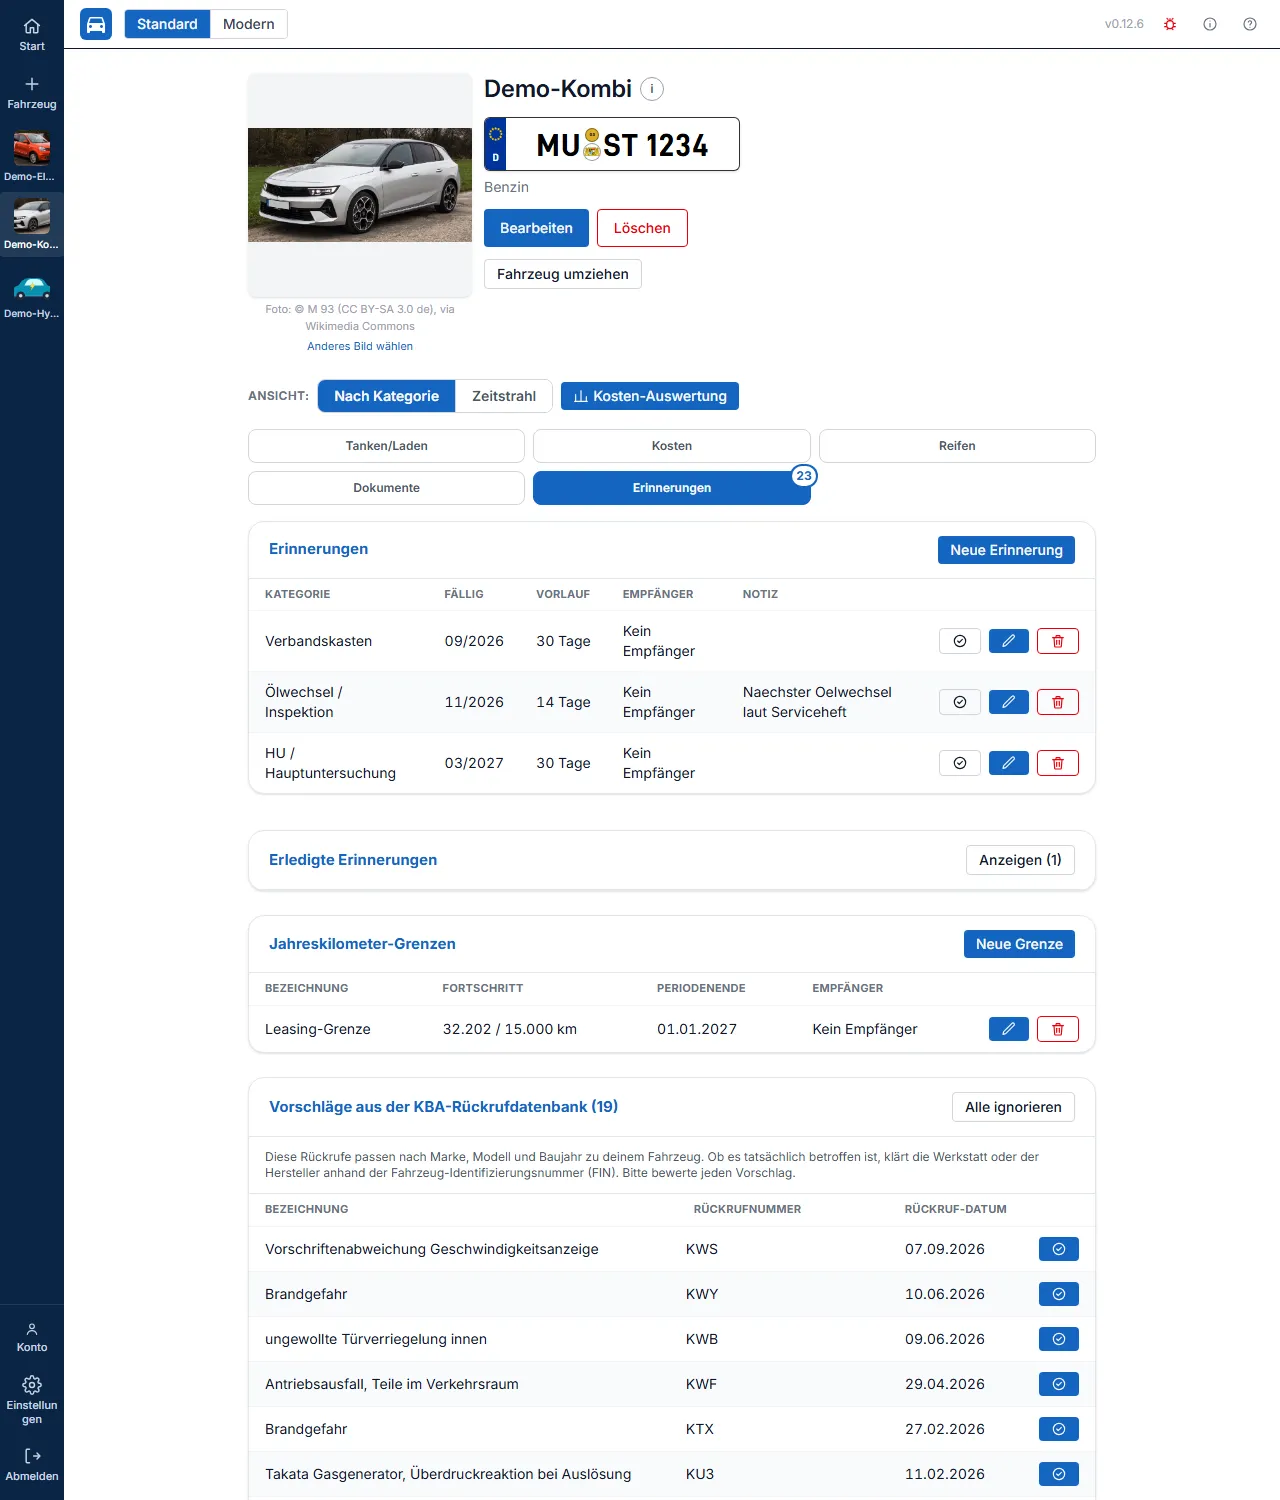
Task: Click the Anderes Bild wählen link
Action: coord(360,346)
